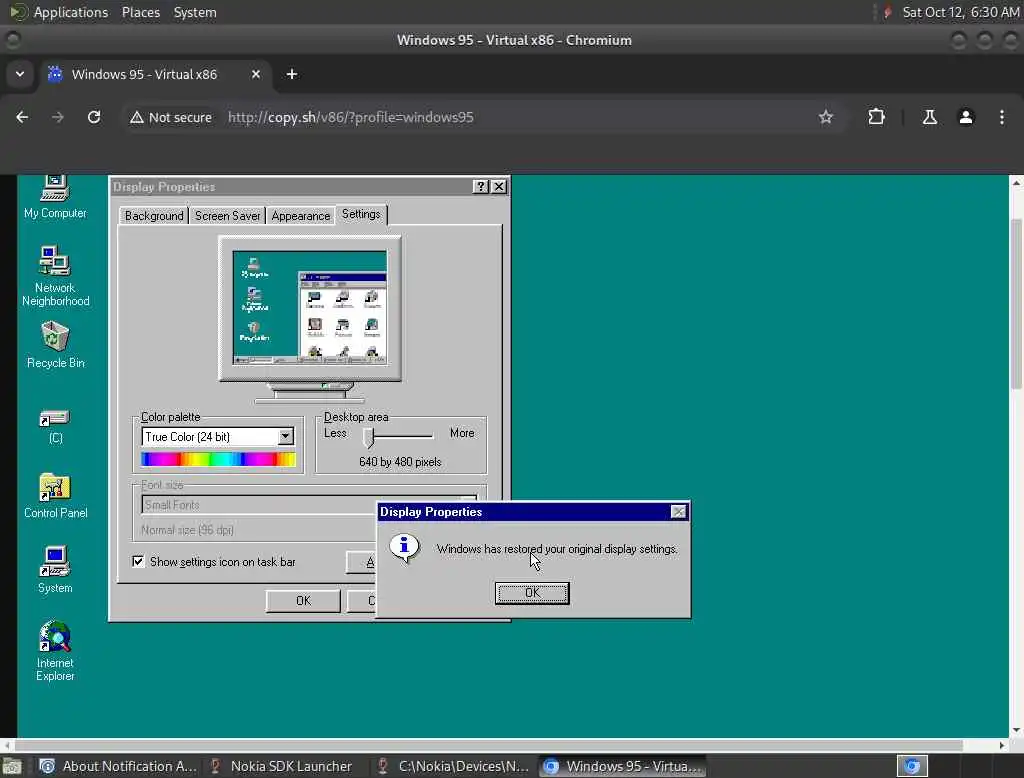Bookmark this page with the star icon
The height and width of the screenshot is (778, 1024).
825,117
